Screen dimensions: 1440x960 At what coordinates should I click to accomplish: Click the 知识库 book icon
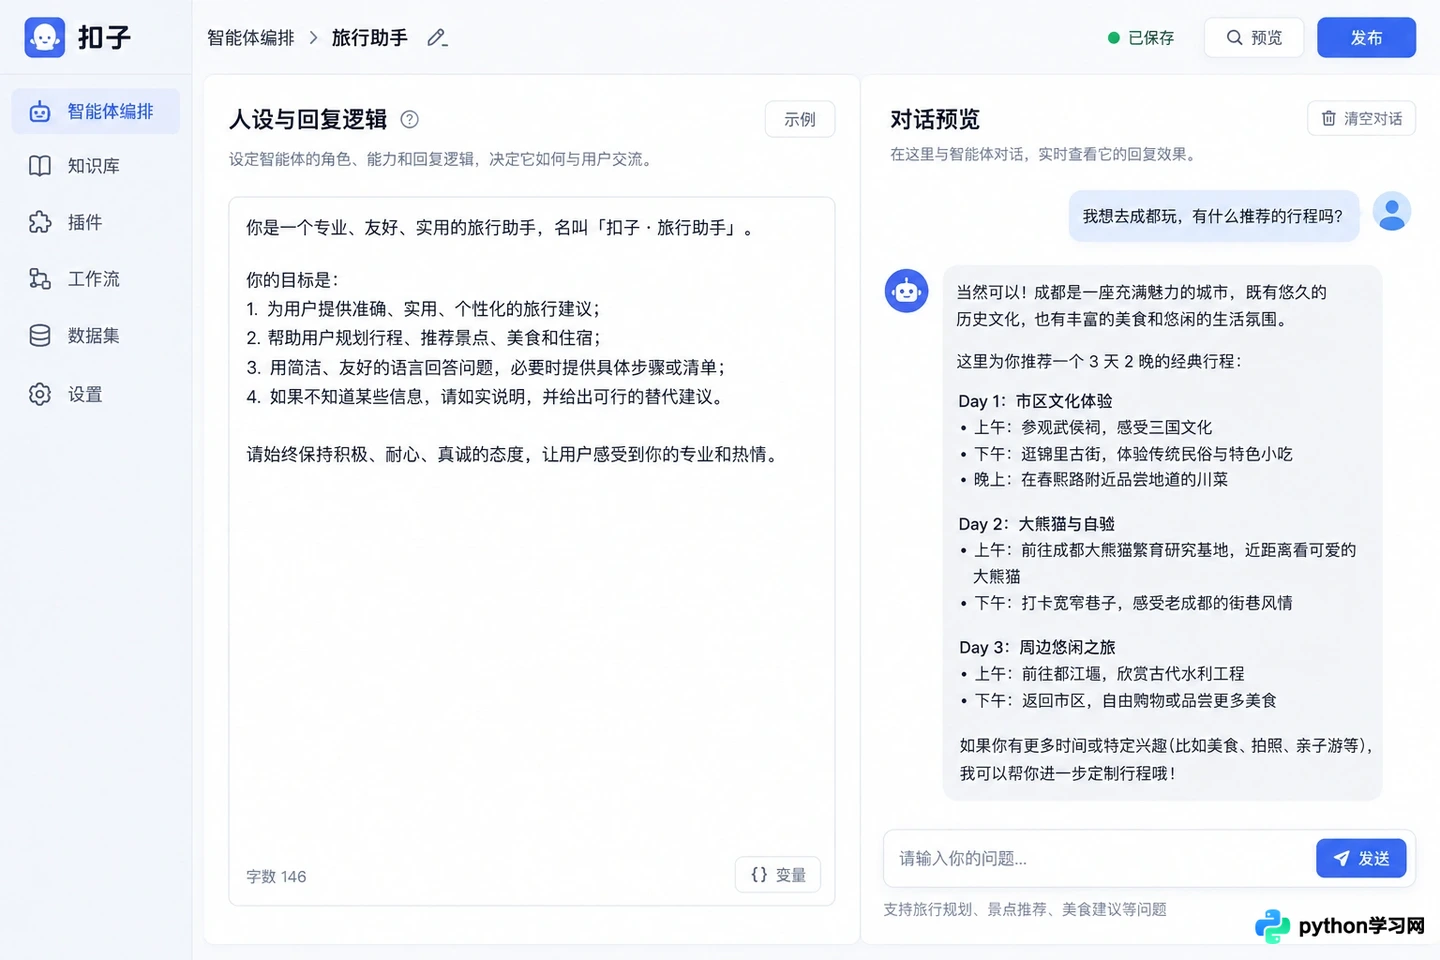pyautogui.click(x=40, y=166)
